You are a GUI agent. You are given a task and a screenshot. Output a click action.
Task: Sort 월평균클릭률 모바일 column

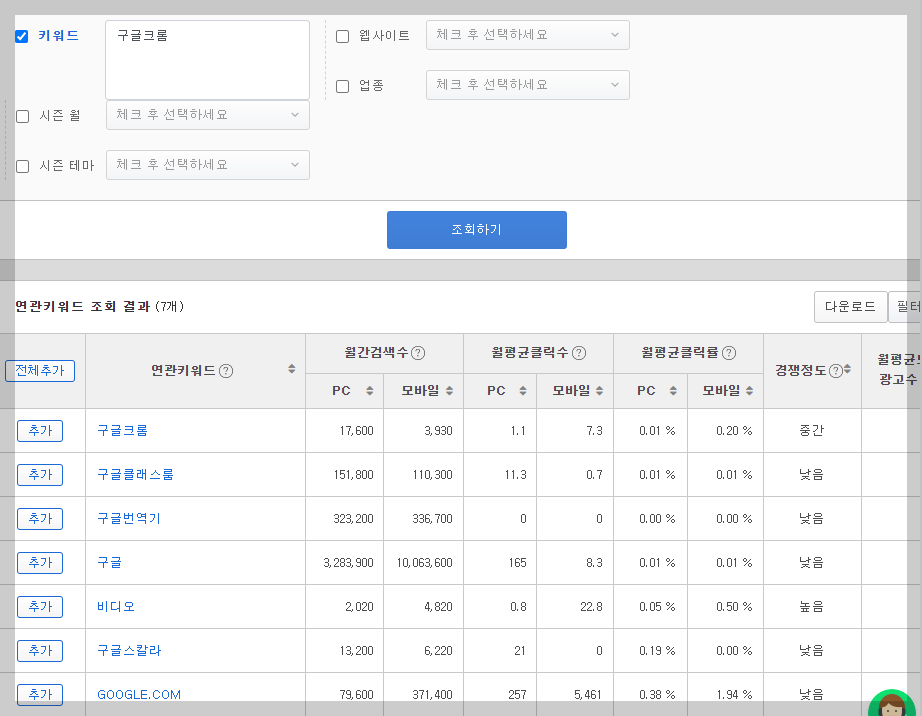[749, 391]
